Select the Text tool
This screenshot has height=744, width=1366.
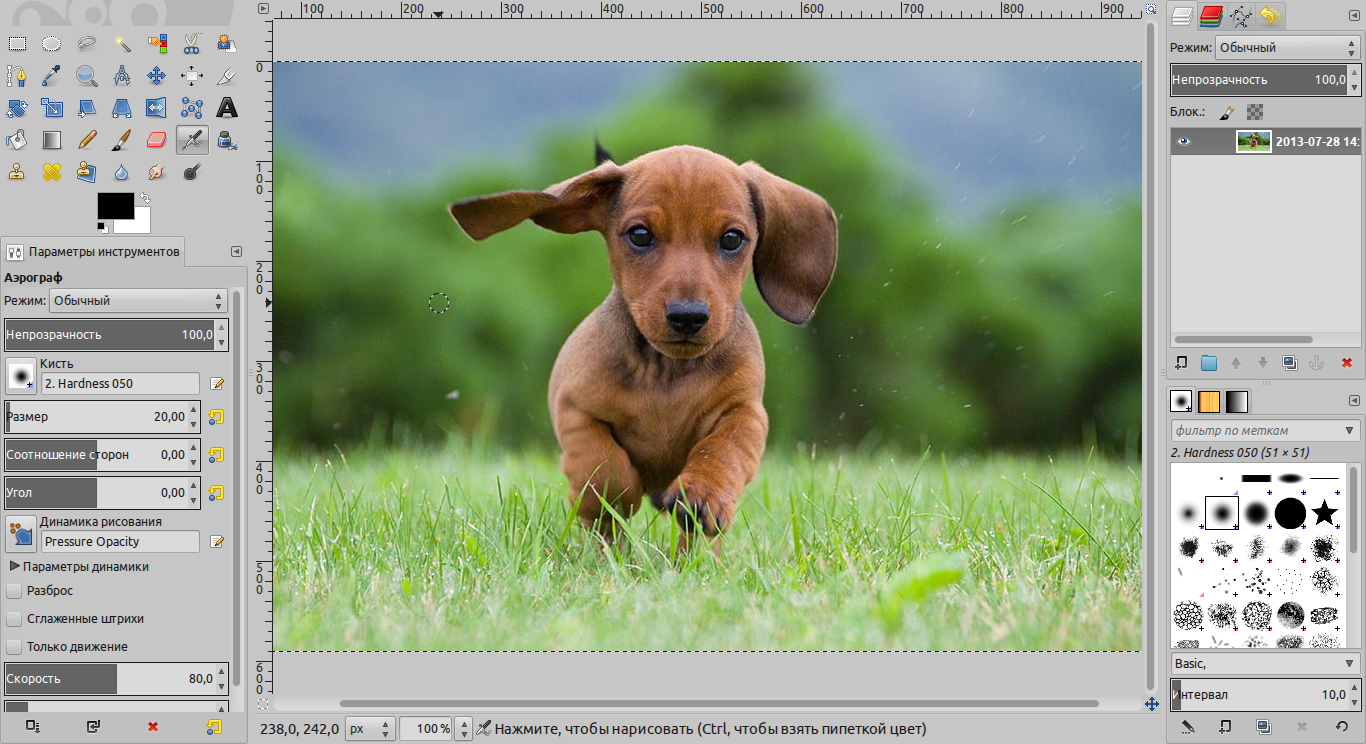coord(227,107)
